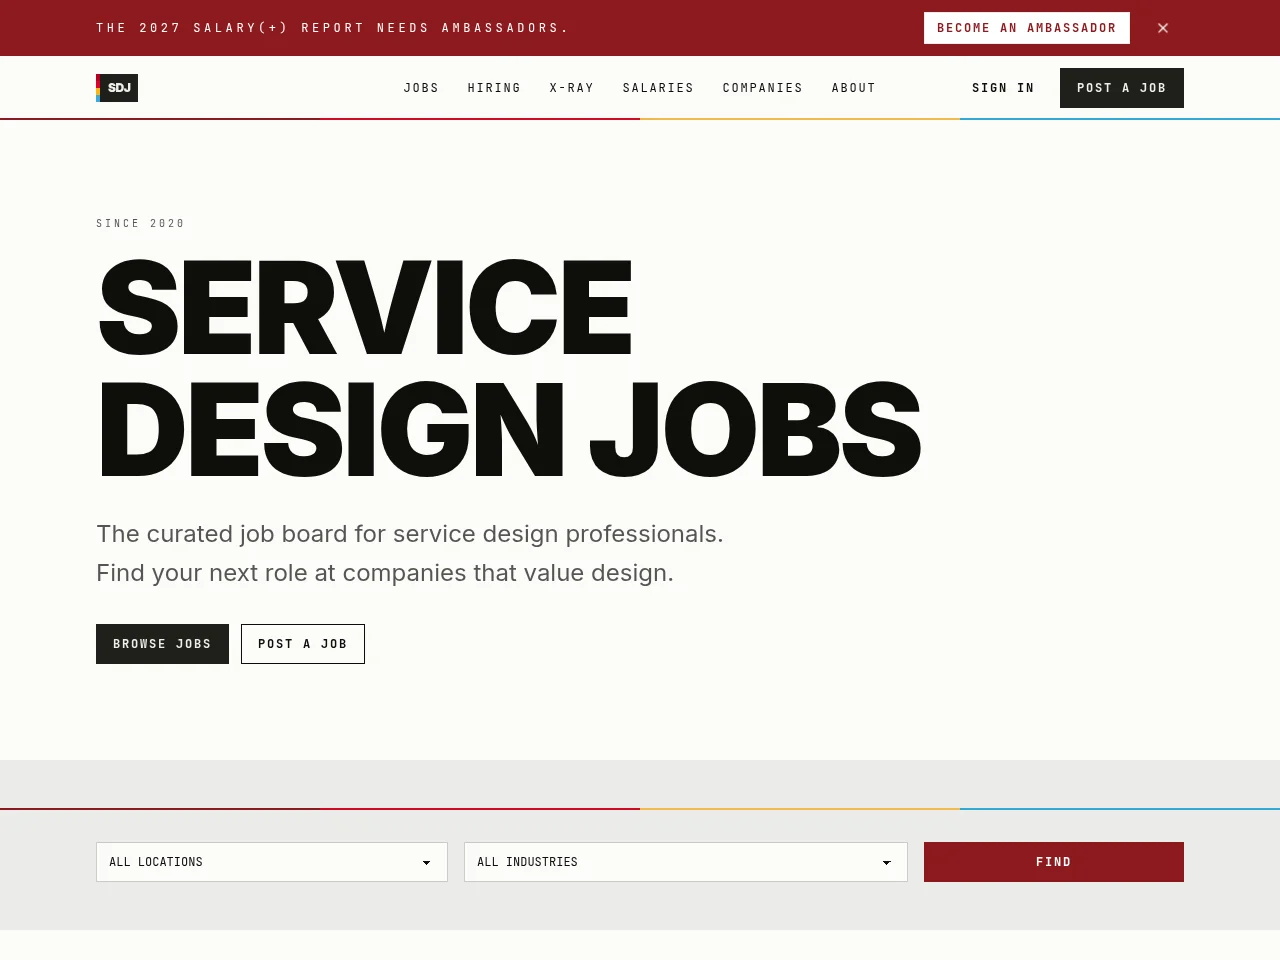This screenshot has width=1280, height=960.
Task: Click the SDJ logo icon
Action: point(117,88)
